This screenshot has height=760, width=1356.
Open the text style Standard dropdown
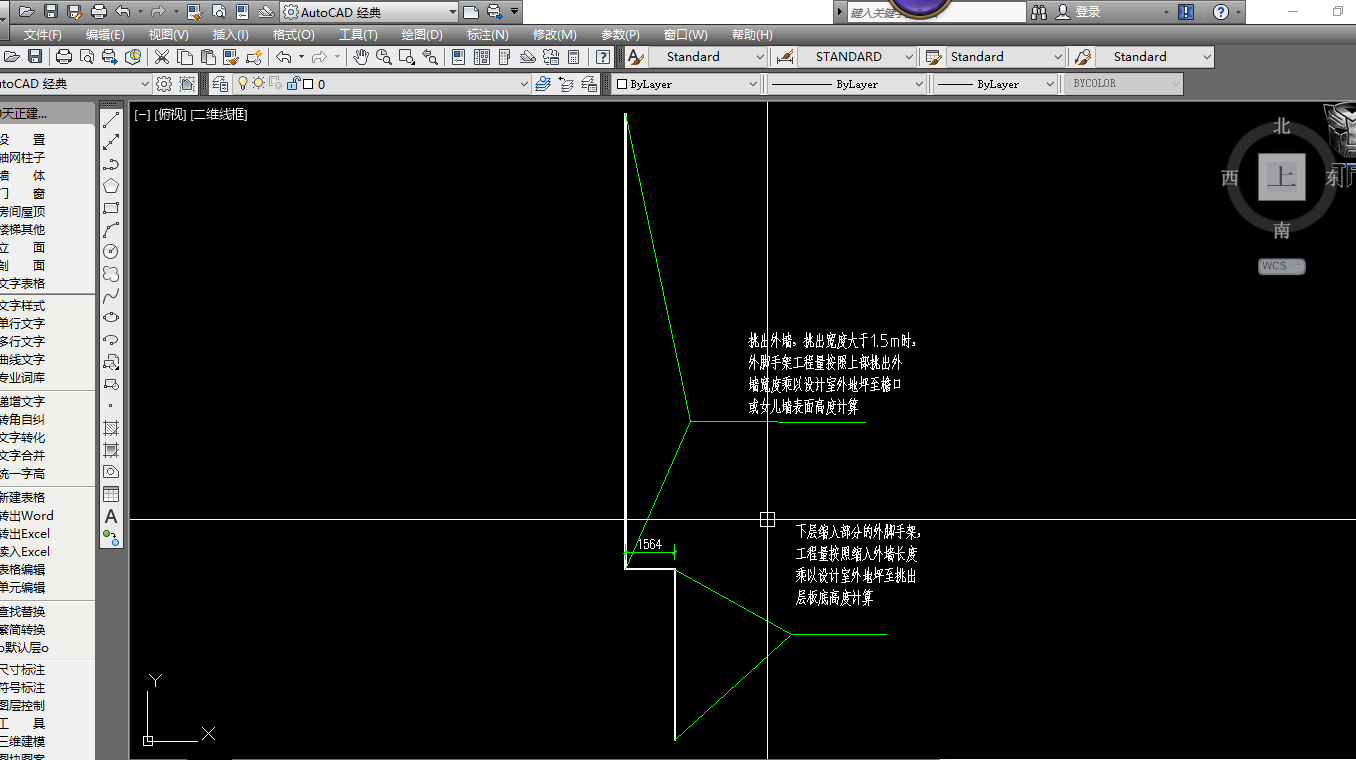tap(760, 57)
